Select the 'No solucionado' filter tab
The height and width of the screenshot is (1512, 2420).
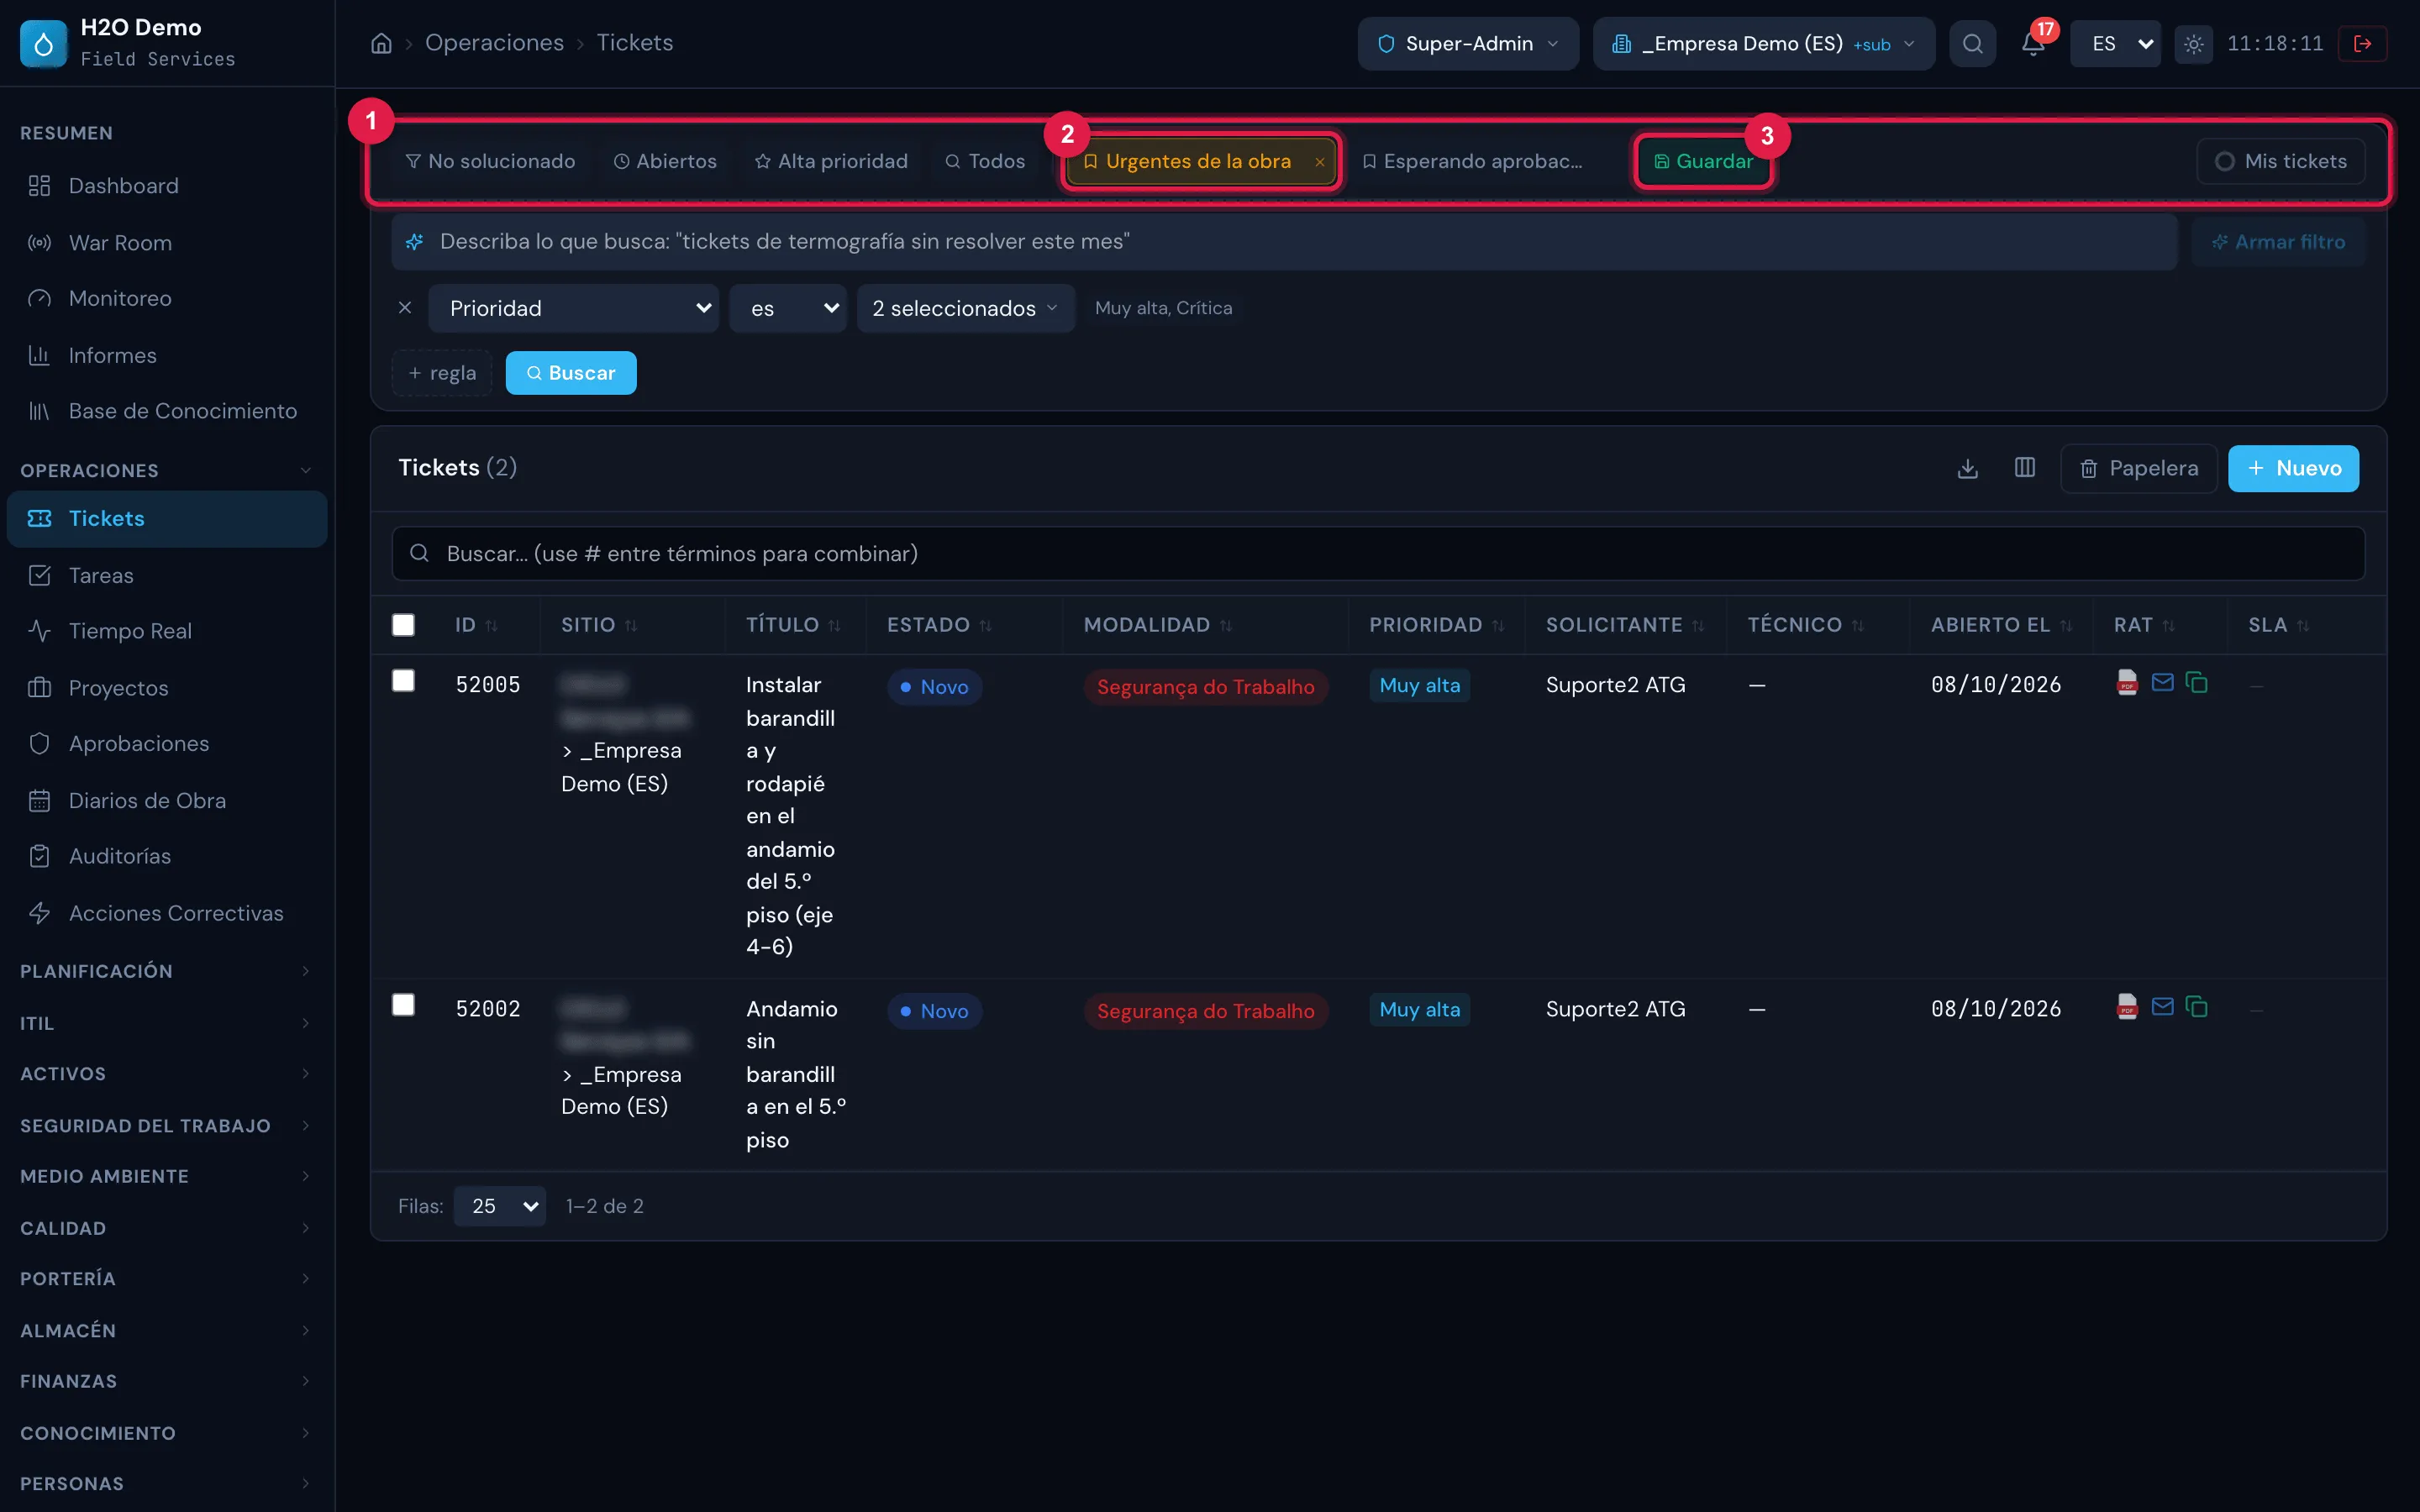coord(490,161)
